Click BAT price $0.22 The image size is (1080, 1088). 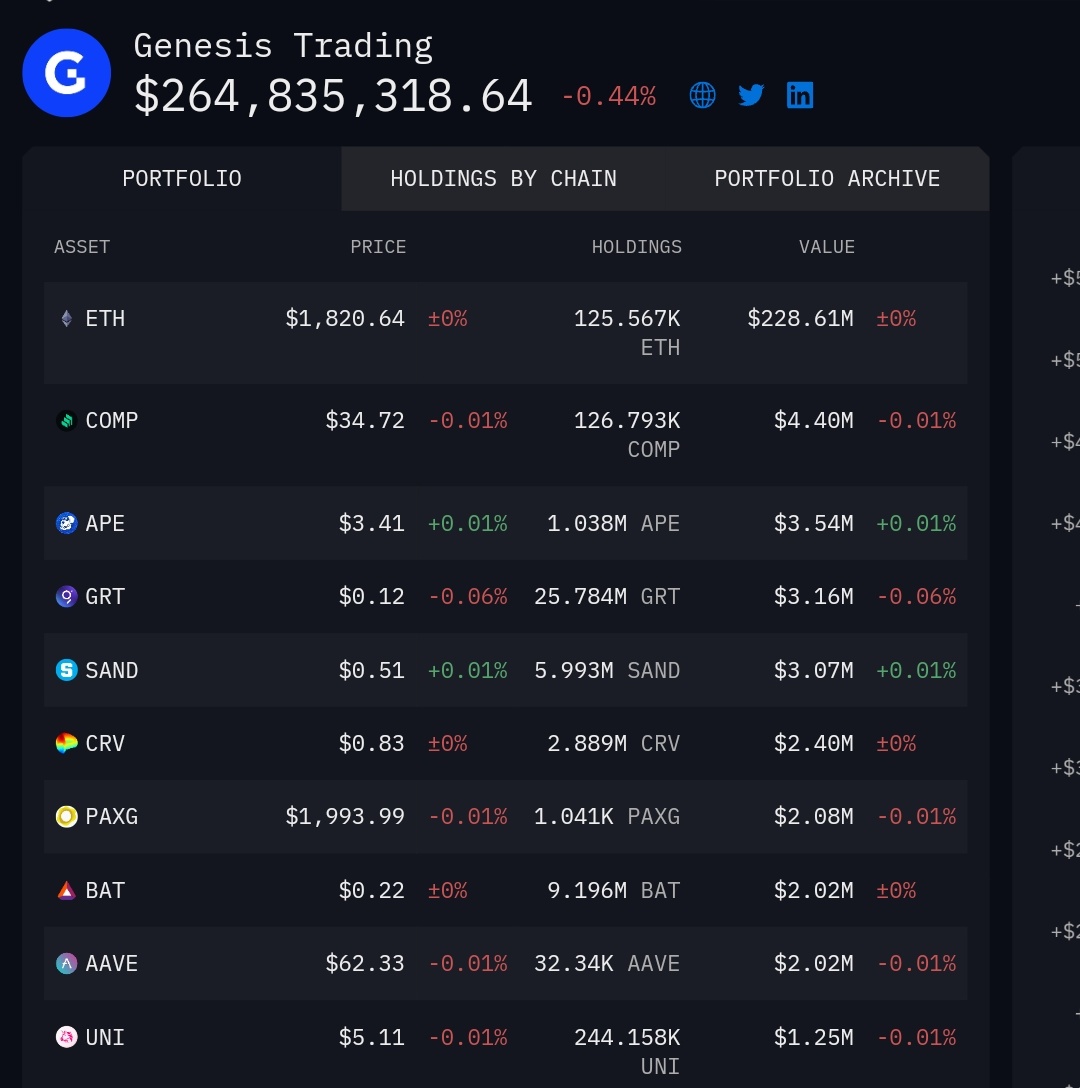pos(371,890)
